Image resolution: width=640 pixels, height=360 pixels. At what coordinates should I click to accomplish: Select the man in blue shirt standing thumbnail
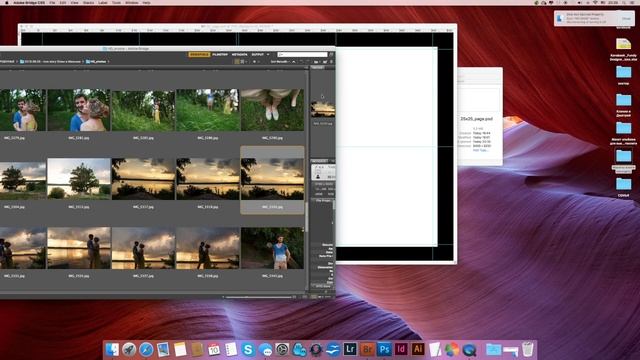coord(272,248)
